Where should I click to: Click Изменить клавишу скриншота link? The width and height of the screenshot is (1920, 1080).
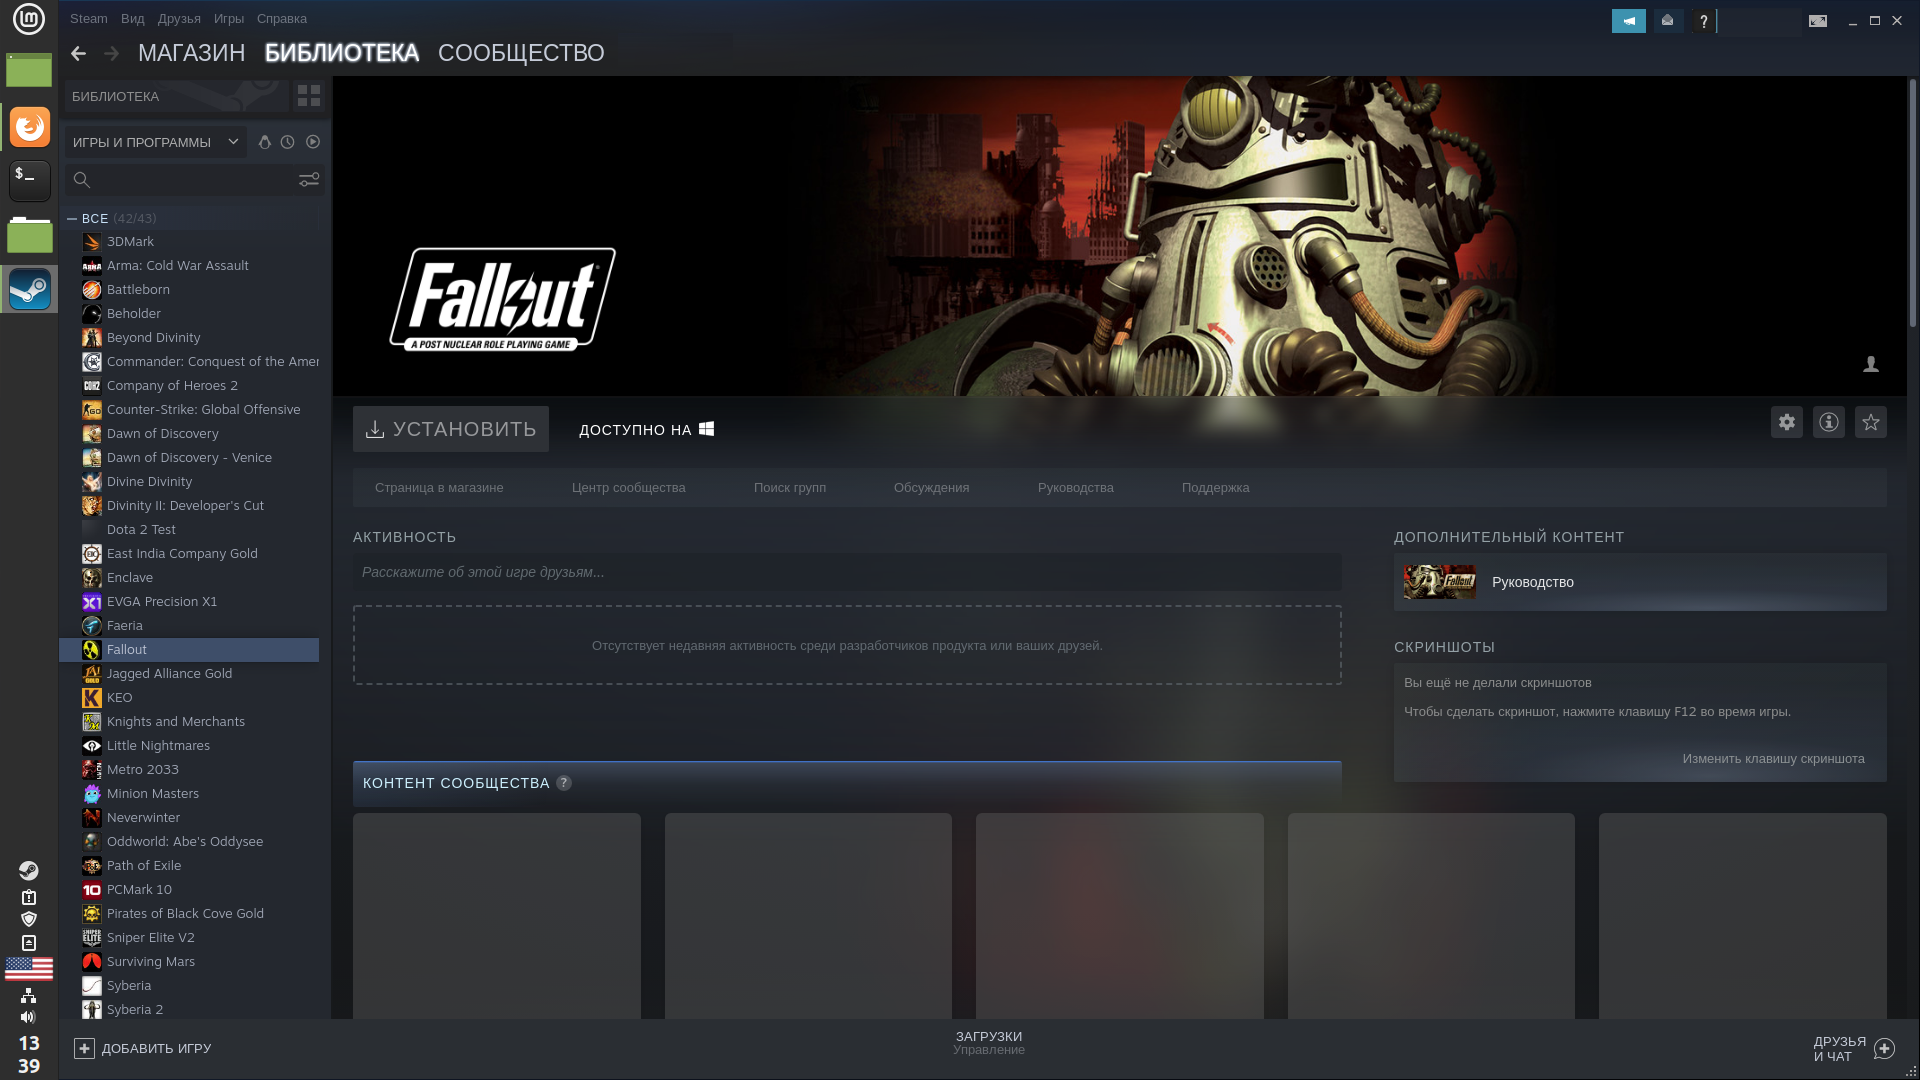tap(1773, 759)
